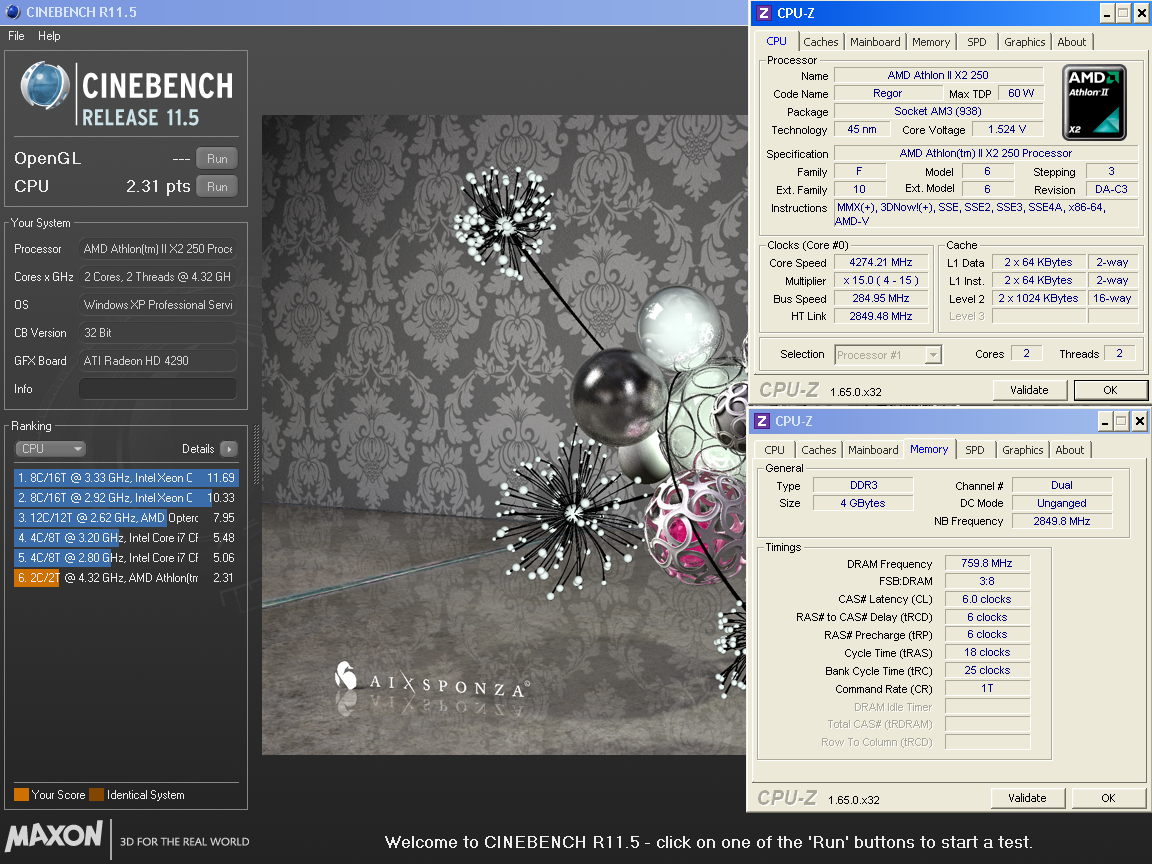
Task: Click the CPU score 2.31 pts
Action: (158, 187)
